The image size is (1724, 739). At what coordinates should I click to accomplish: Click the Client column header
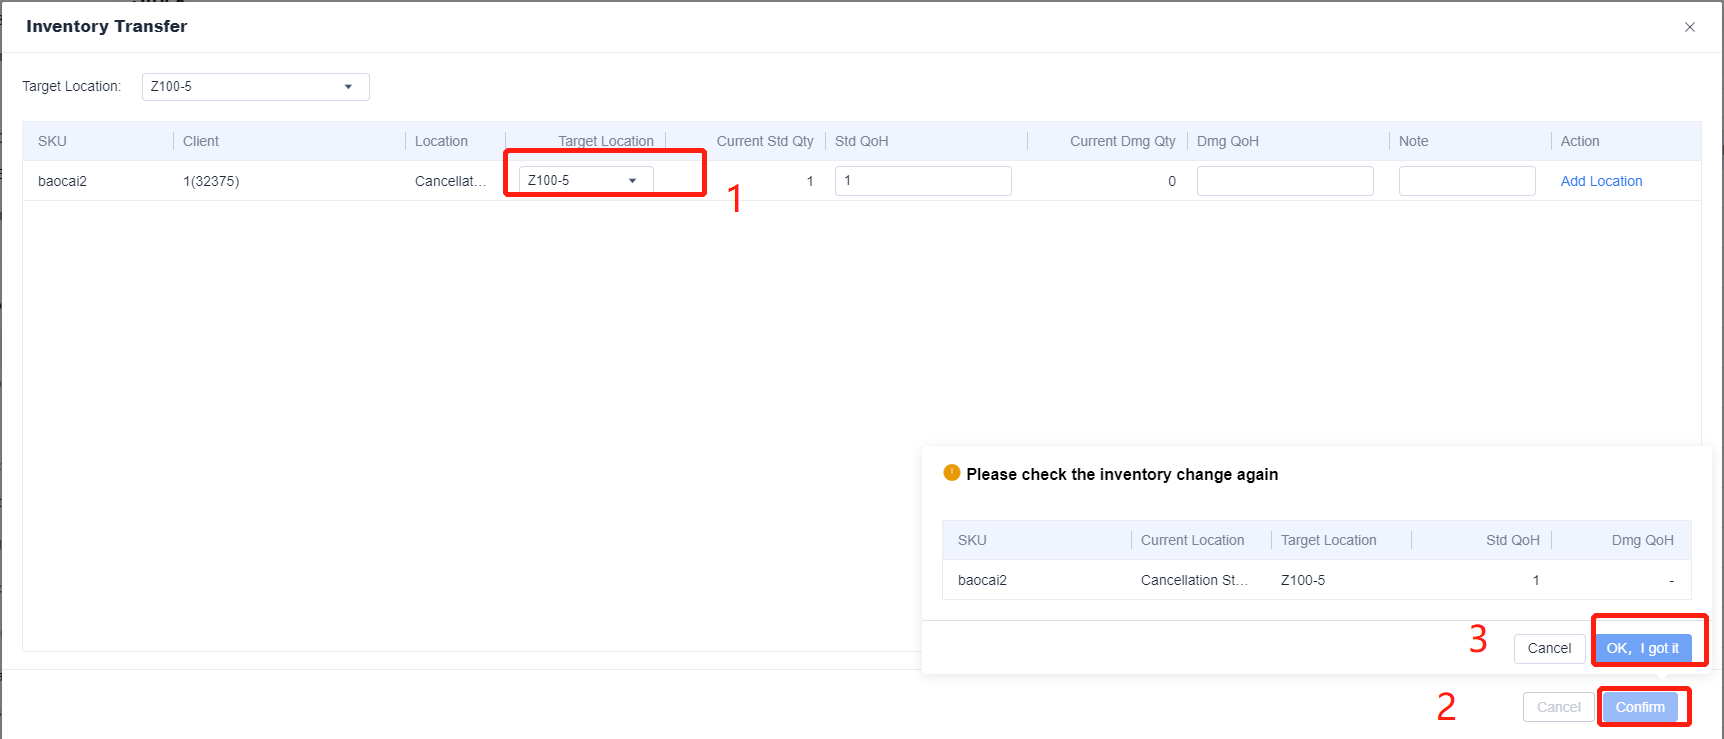point(201,141)
